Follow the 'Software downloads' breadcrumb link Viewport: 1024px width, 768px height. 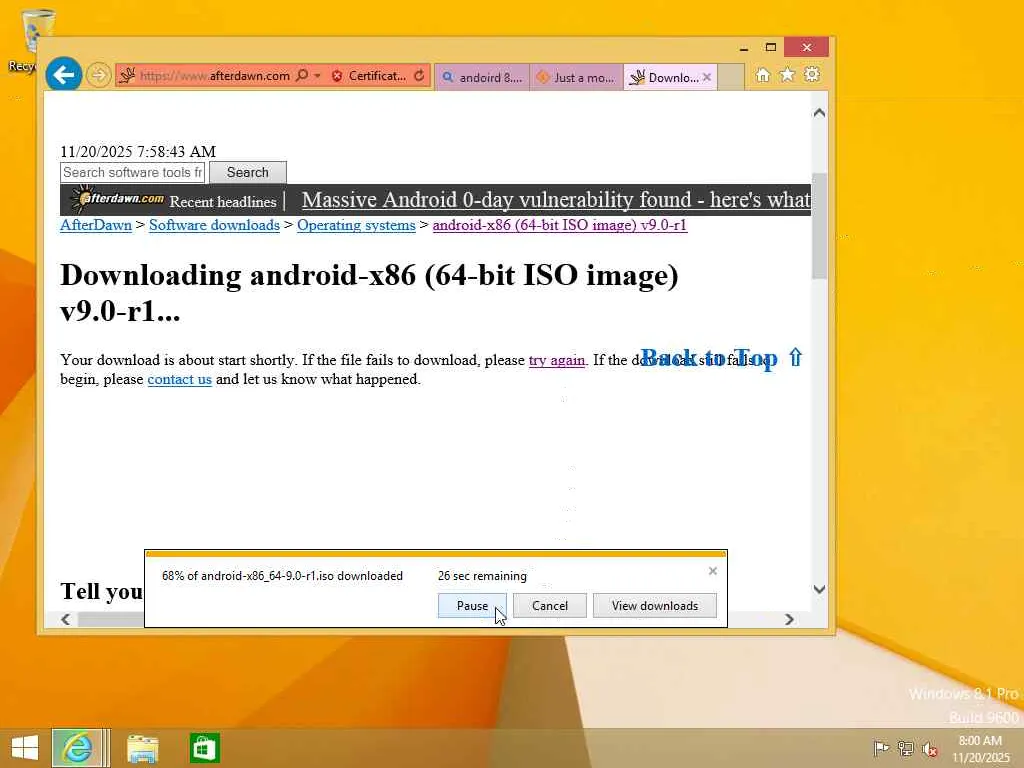214,225
